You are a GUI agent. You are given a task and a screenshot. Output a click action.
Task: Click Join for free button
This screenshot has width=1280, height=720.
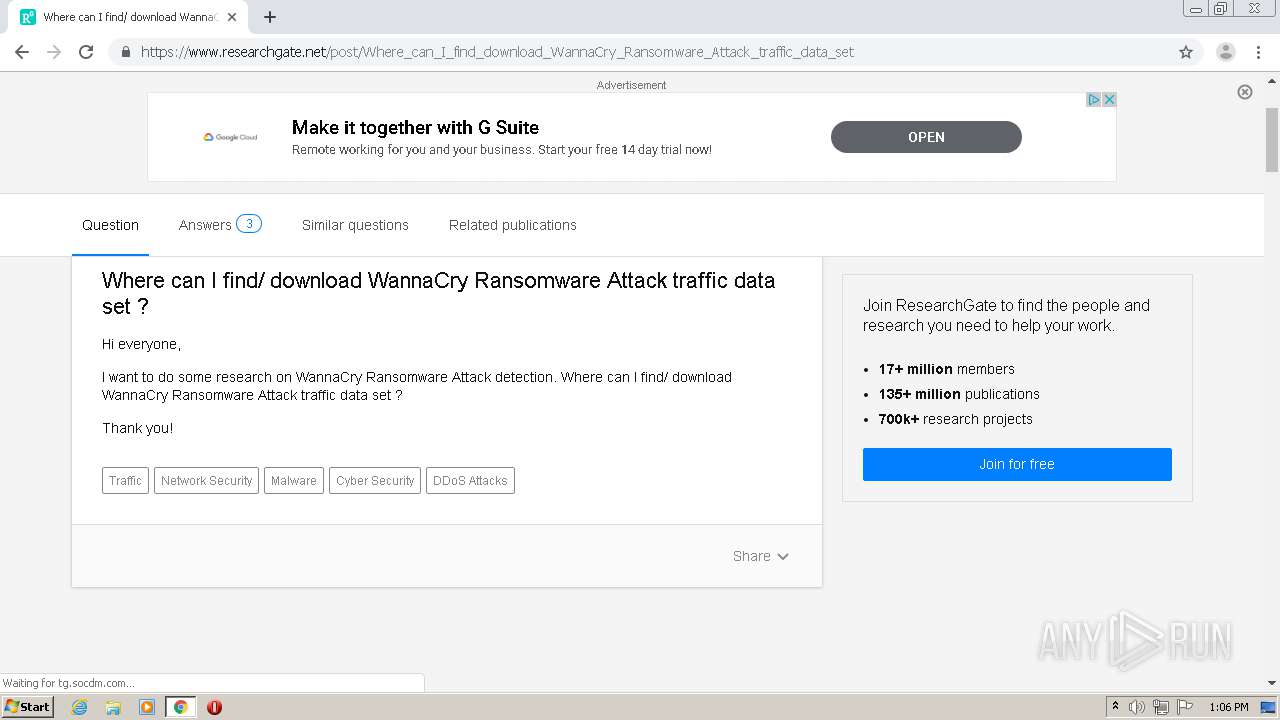point(1017,464)
